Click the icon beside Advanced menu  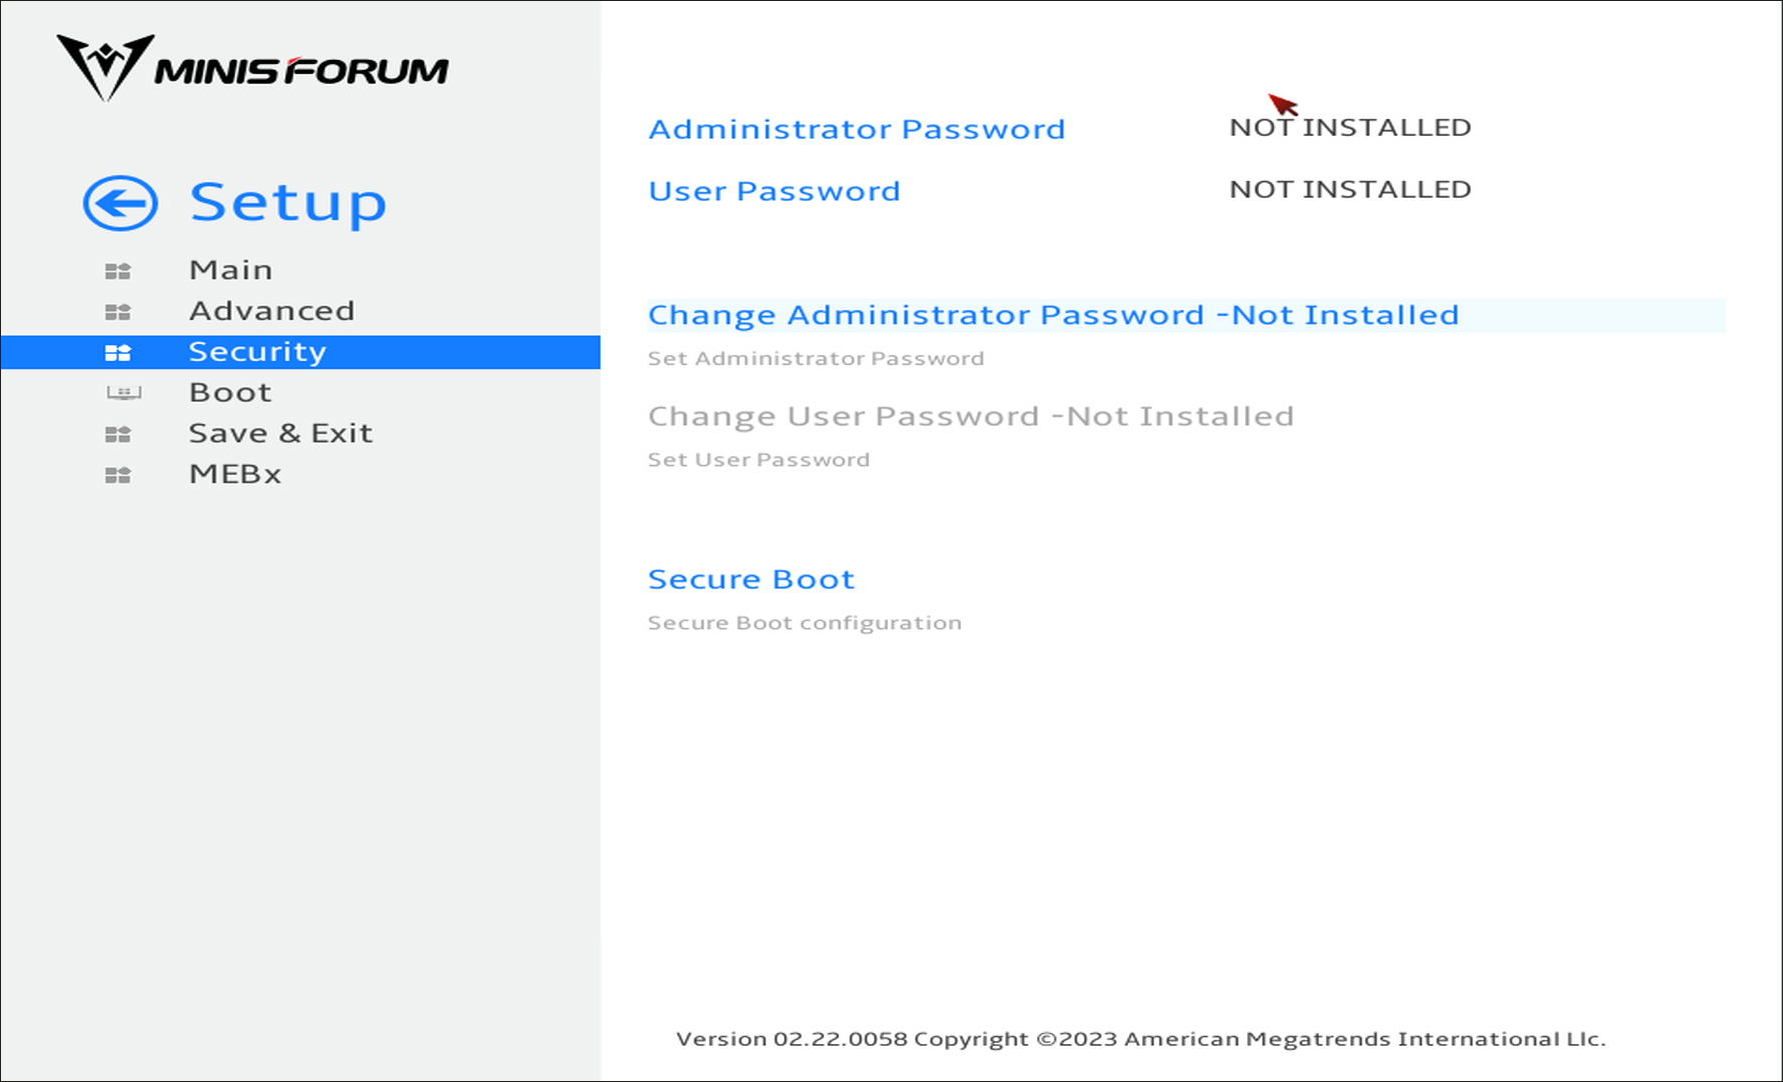click(x=118, y=312)
